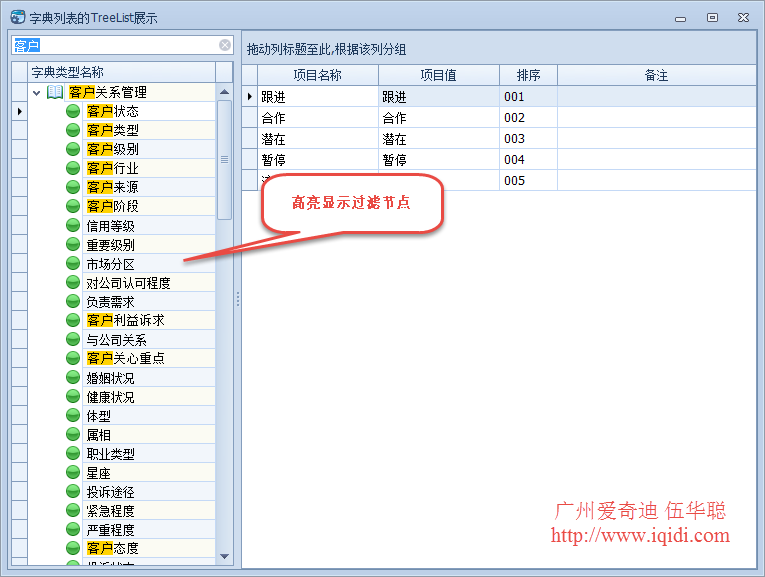The width and height of the screenshot is (765, 577).
Task: Click the splitter handle between the two panels
Action: [x=238, y=298]
